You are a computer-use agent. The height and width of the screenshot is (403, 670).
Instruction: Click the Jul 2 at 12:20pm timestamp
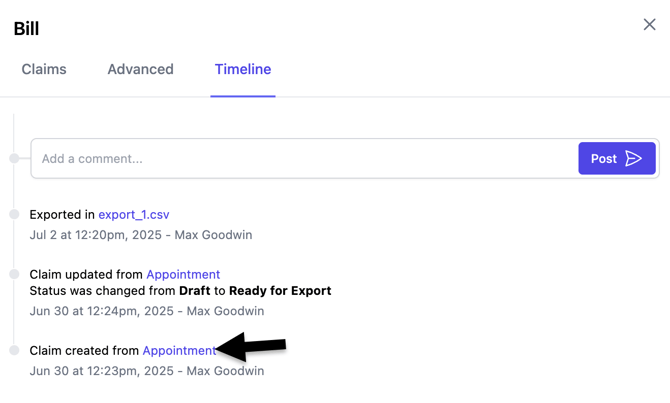coord(141,235)
